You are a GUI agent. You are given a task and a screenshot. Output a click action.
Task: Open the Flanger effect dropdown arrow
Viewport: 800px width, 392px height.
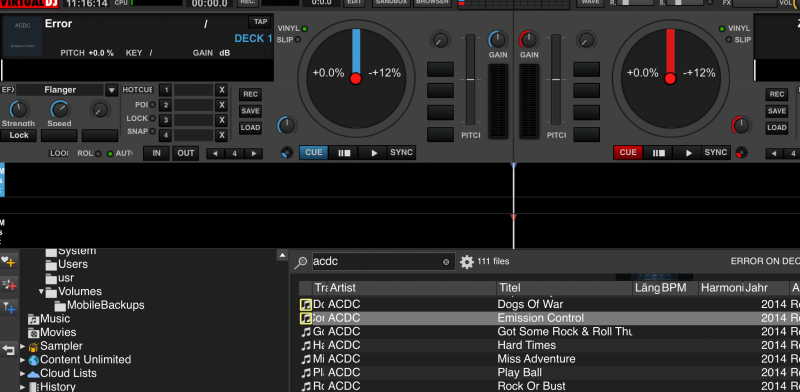112,91
